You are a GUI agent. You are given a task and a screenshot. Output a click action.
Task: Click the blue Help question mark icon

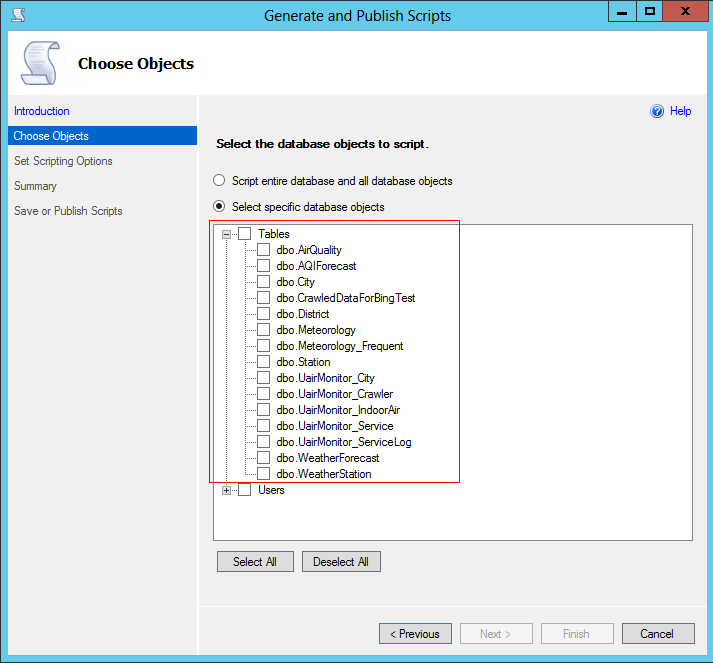coord(657,112)
